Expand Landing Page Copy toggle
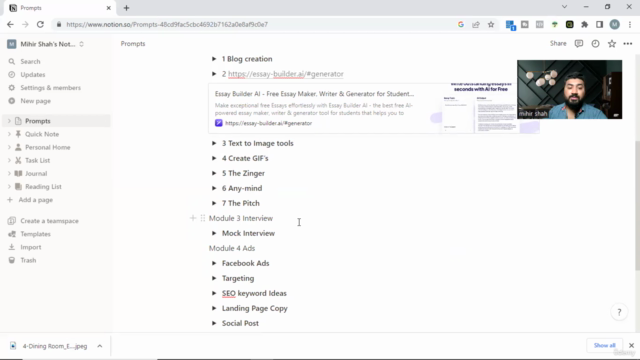640x360 pixels. click(214, 308)
